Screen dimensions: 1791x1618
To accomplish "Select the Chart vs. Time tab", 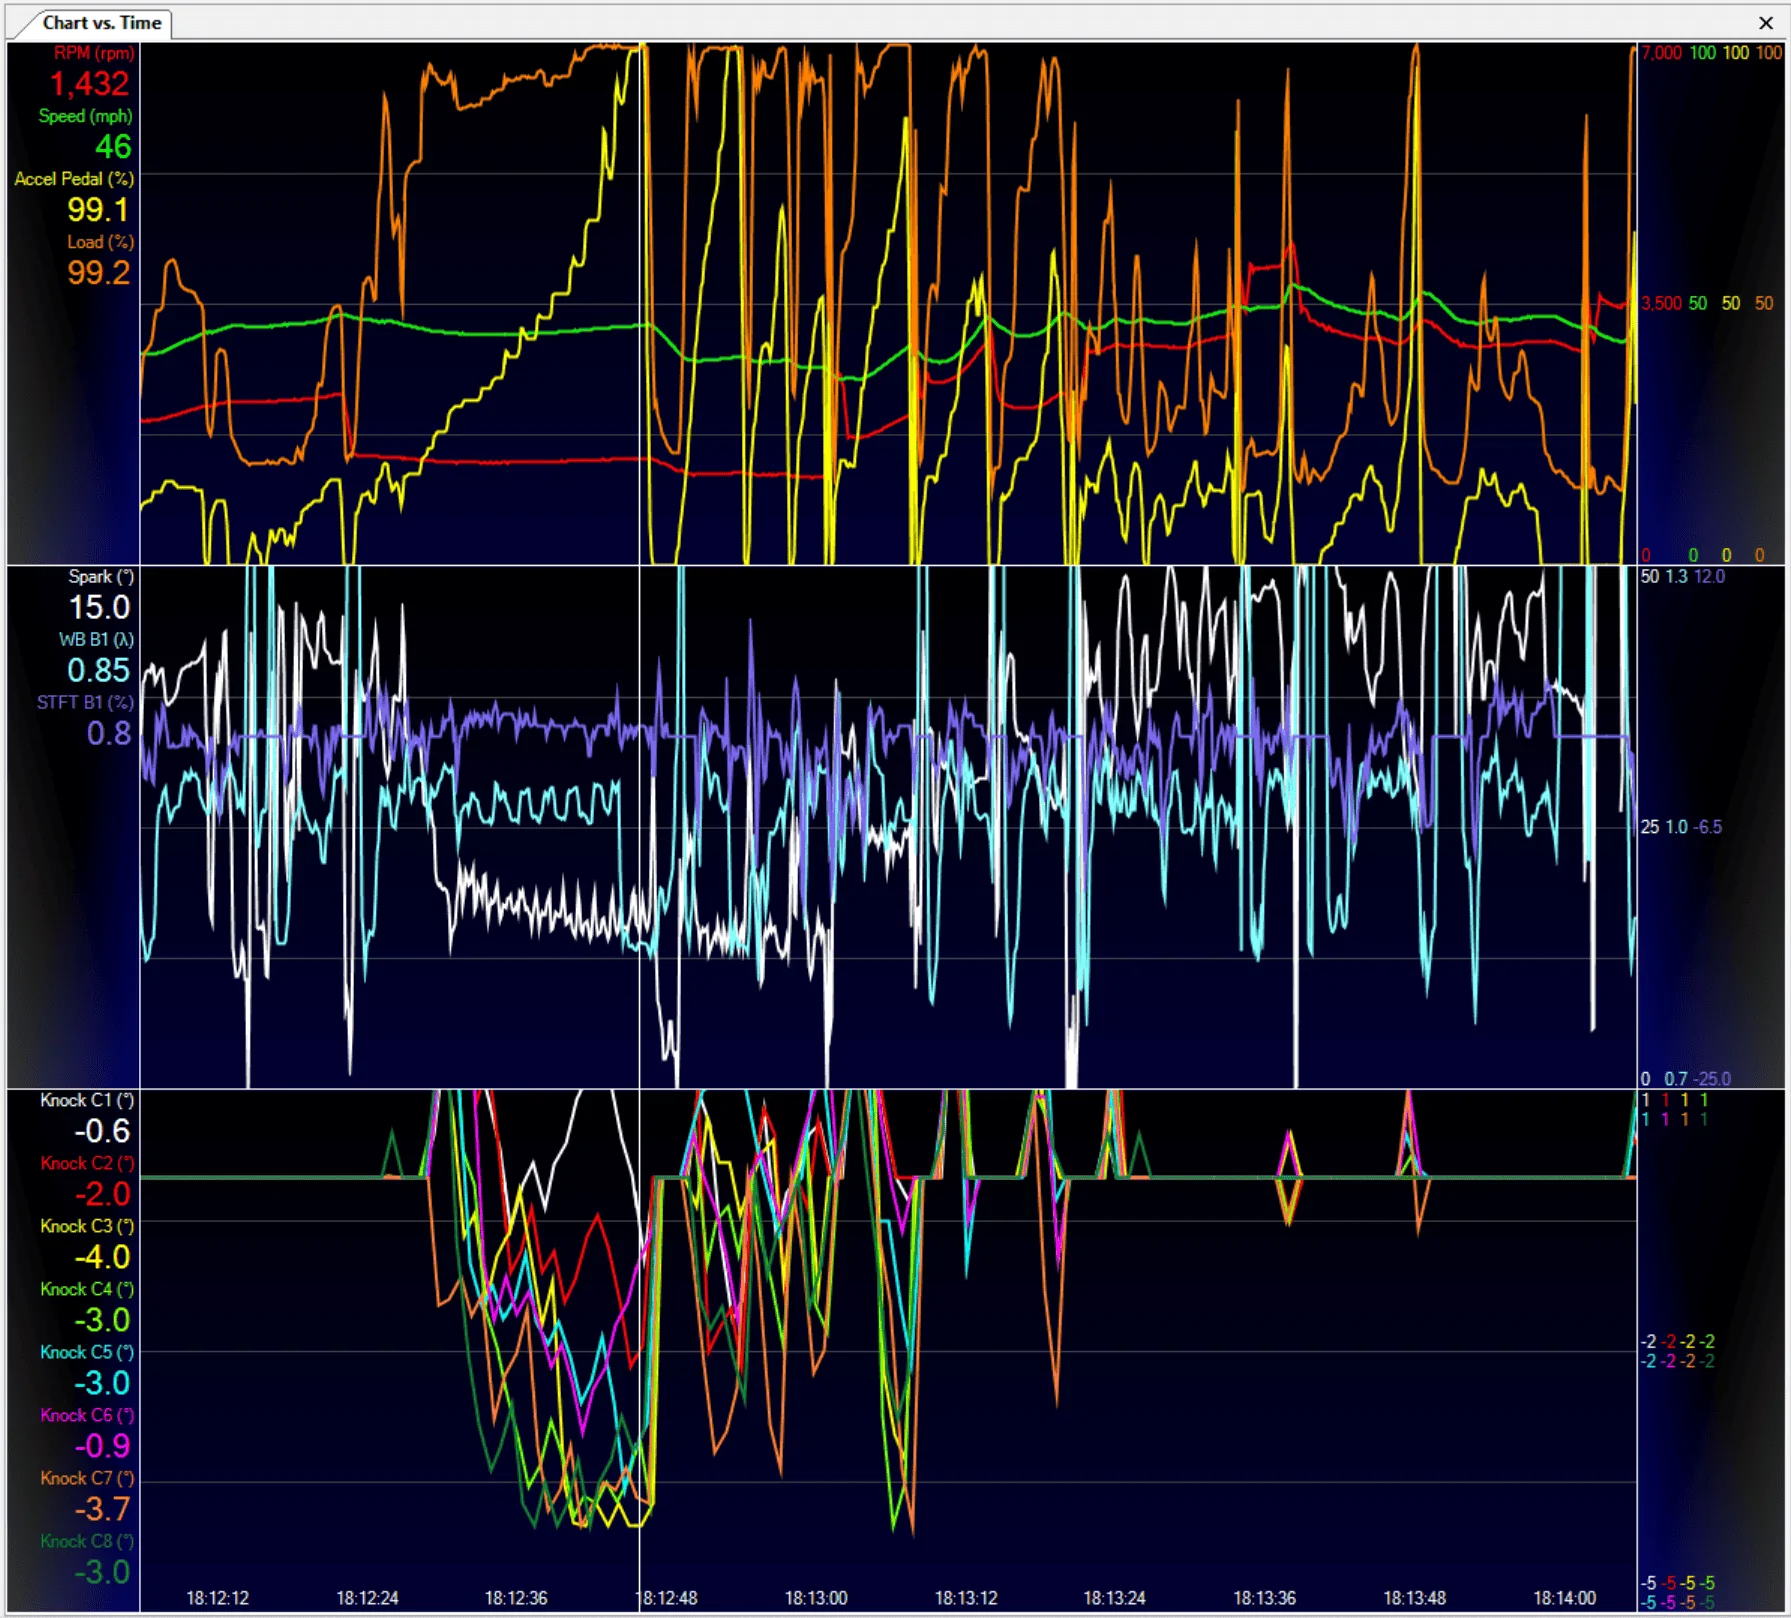I will point(101,23).
